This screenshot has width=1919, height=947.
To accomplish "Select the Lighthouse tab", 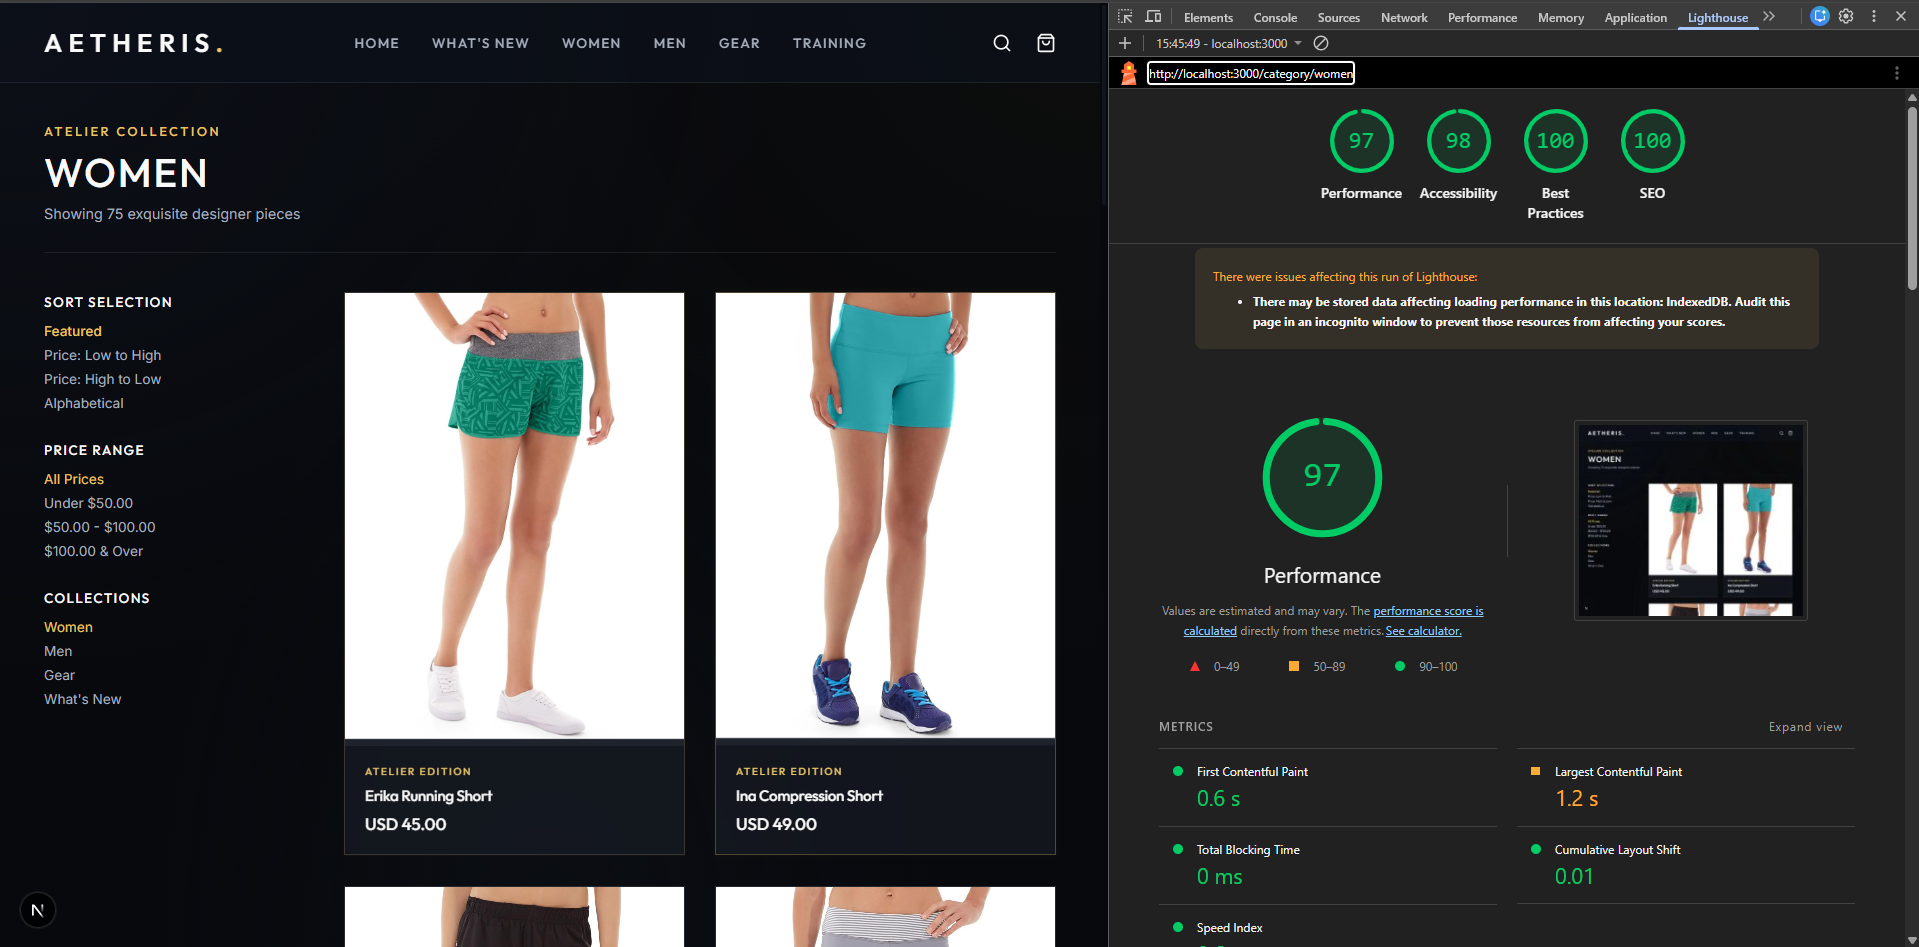I will tap(1718, 18).
